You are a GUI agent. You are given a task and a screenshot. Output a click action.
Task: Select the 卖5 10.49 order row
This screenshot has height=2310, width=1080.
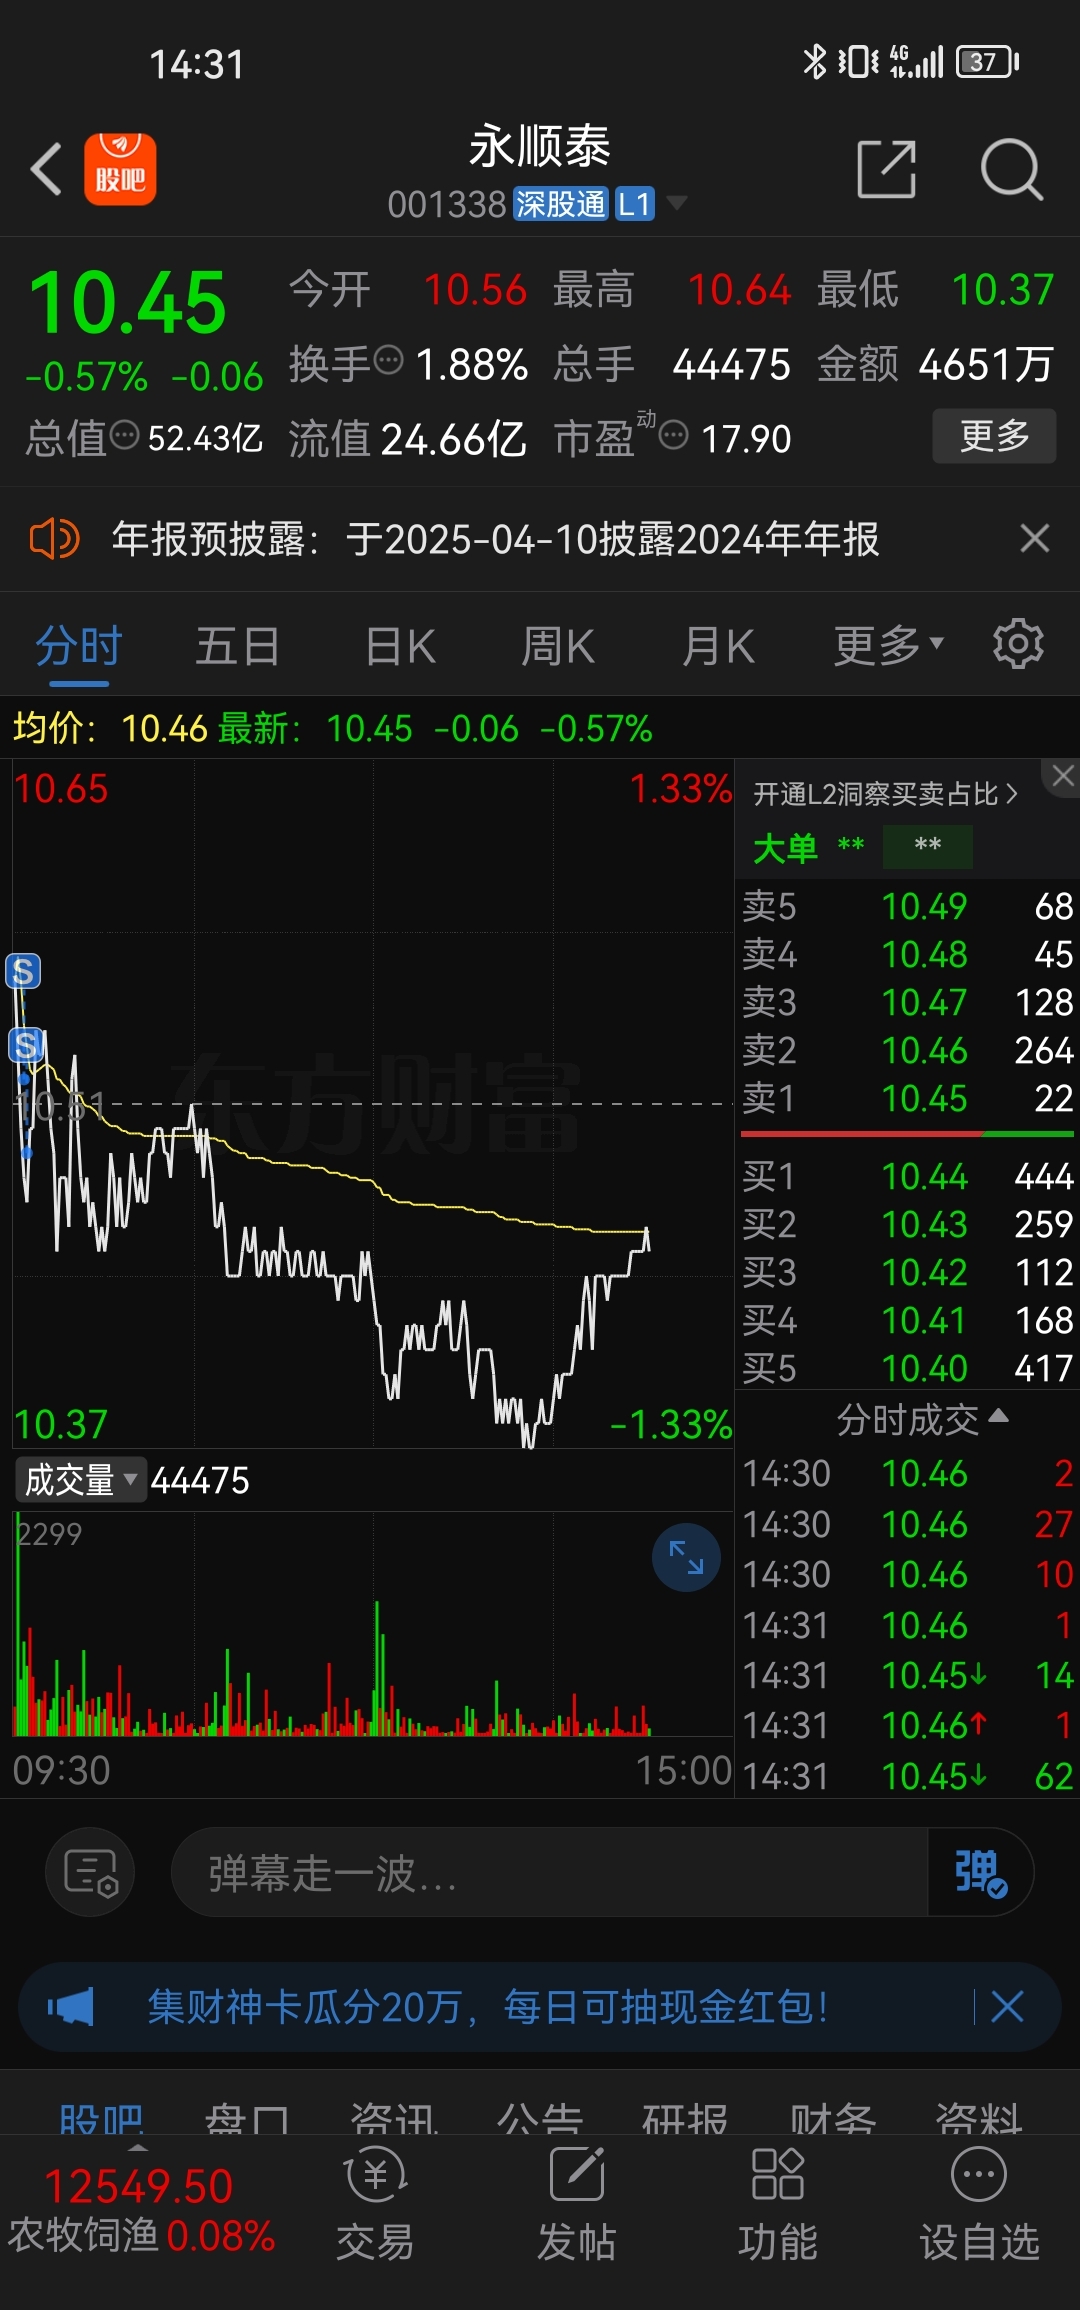pyautogui.click(x=907, y=906)
